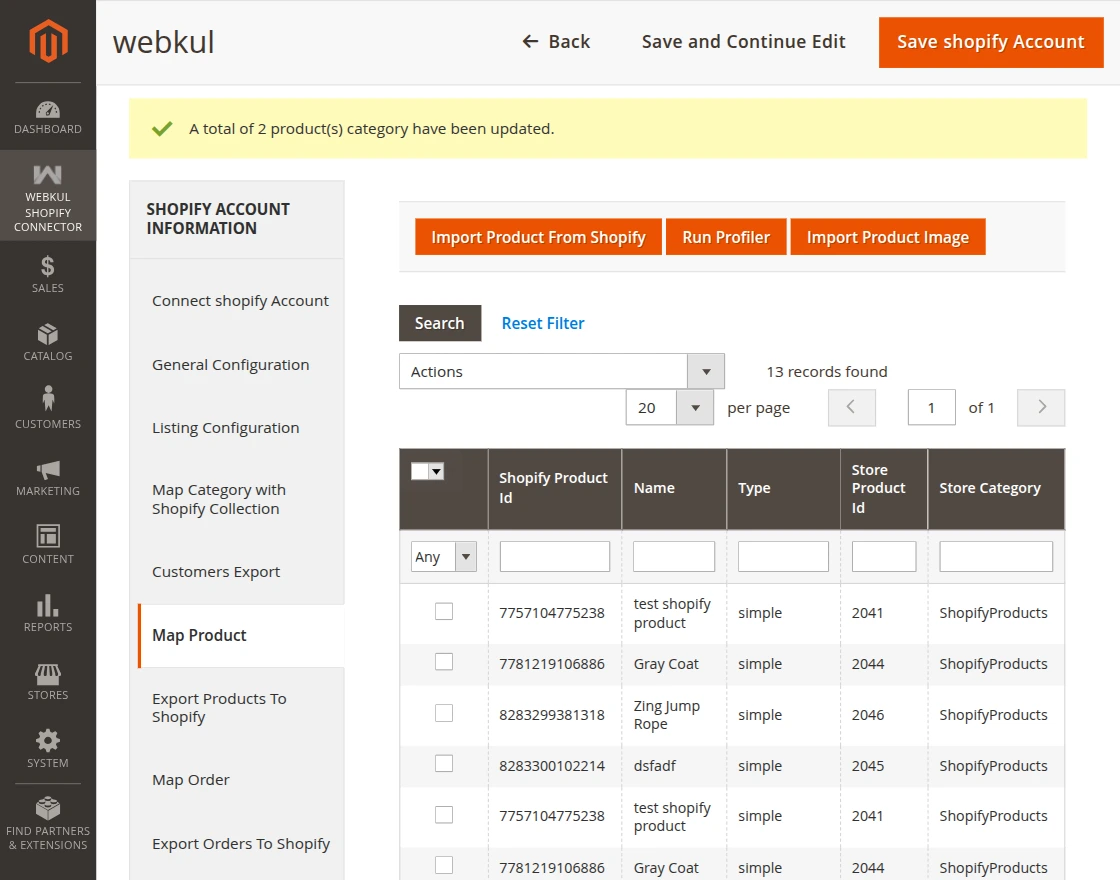This screenshot has width=1120, height=880.
Task: Click the Name filter field
Action: pyautogui.click(x=674, y=556)
